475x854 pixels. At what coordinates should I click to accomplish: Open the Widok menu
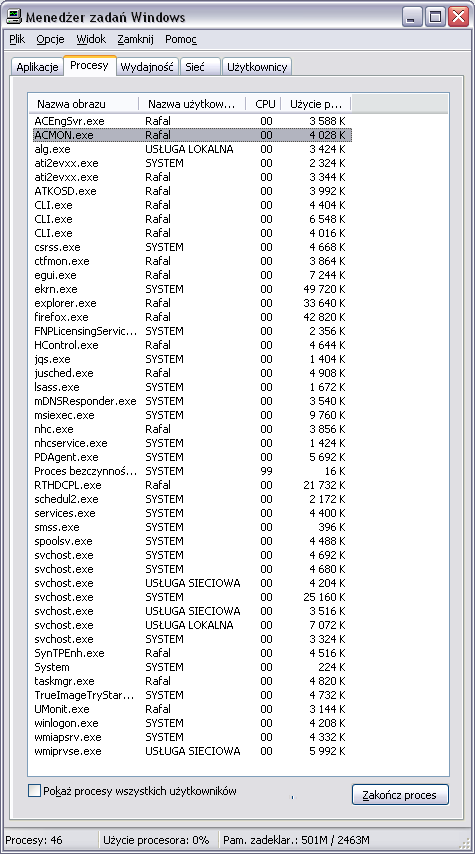91,39
